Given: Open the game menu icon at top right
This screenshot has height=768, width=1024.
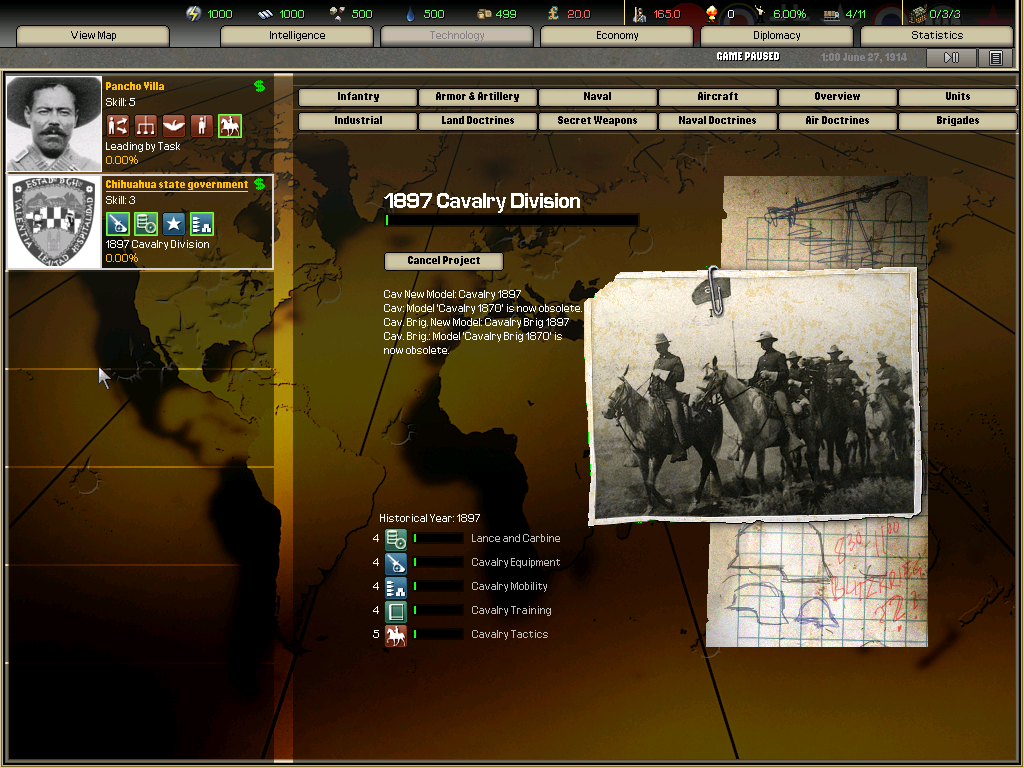Looking at the screenshot, I should (995, 58).
